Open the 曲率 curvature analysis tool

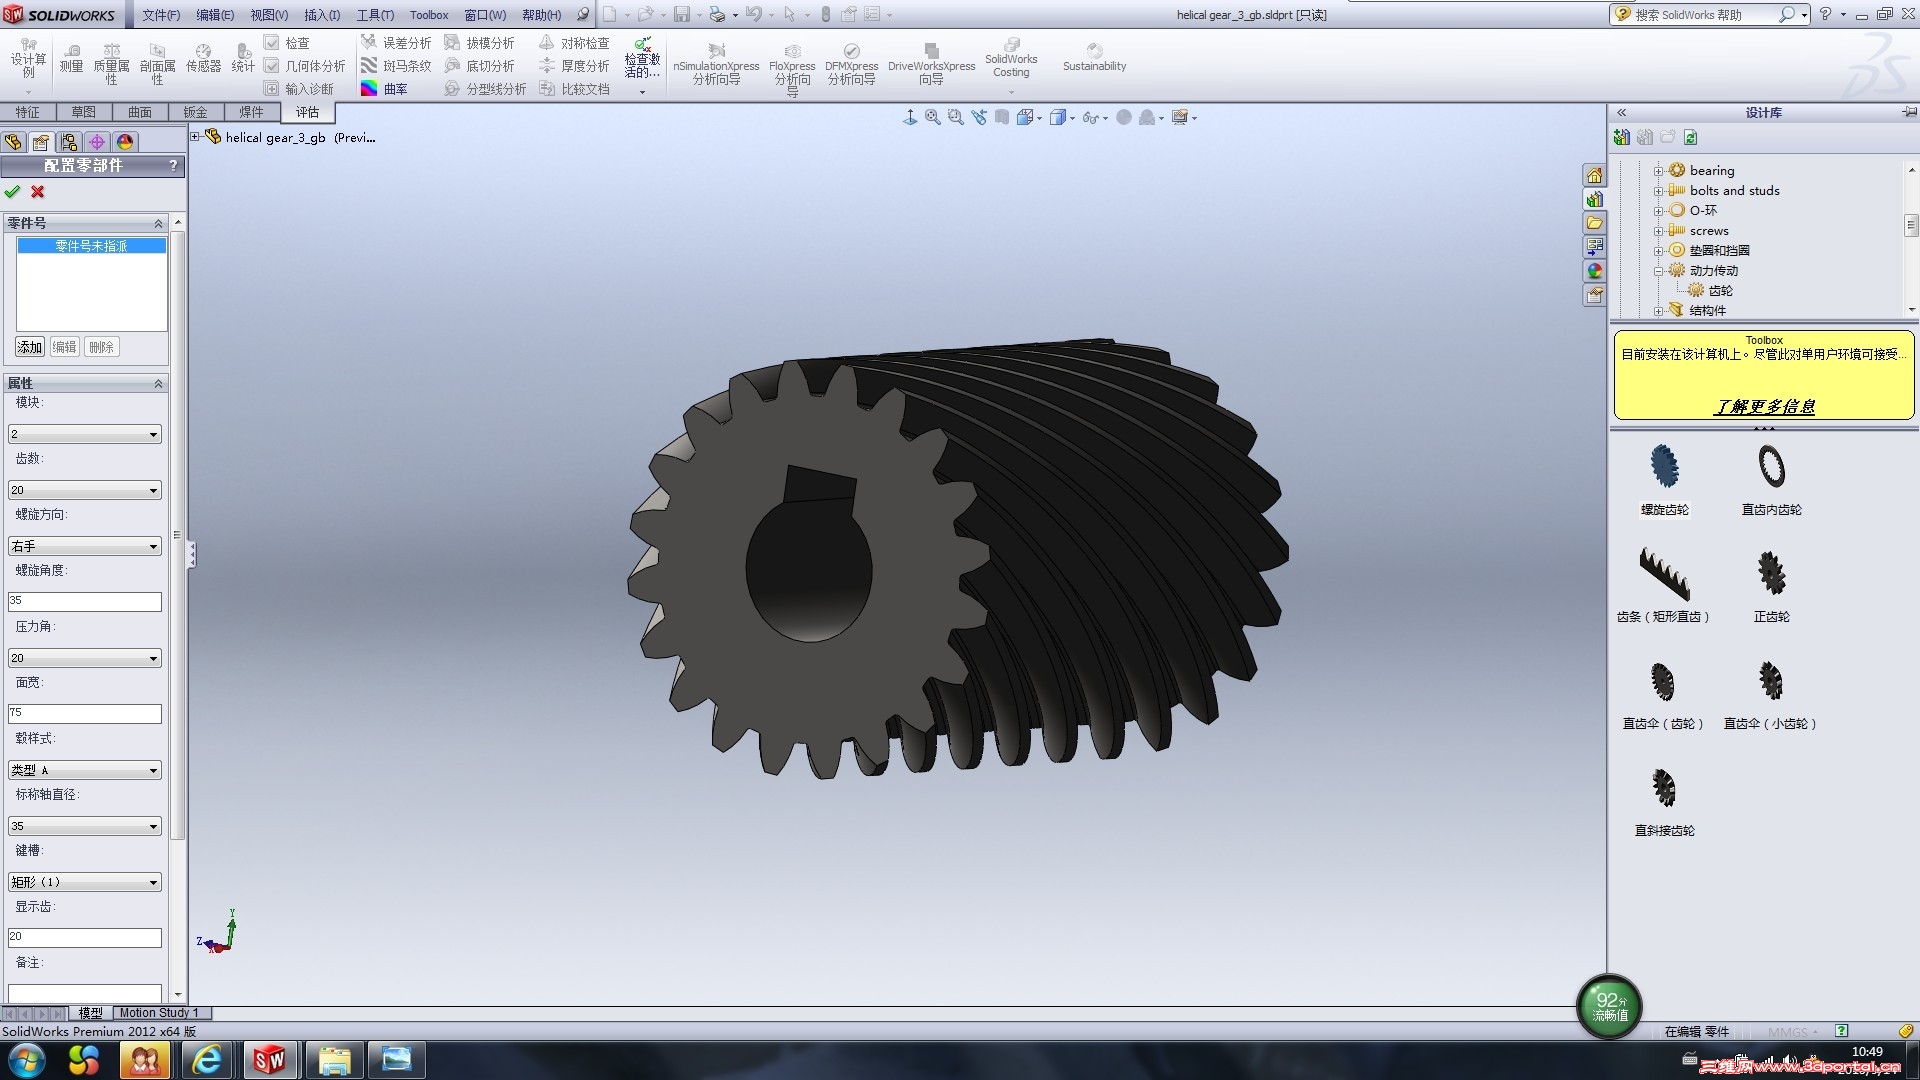click(385, 89)
